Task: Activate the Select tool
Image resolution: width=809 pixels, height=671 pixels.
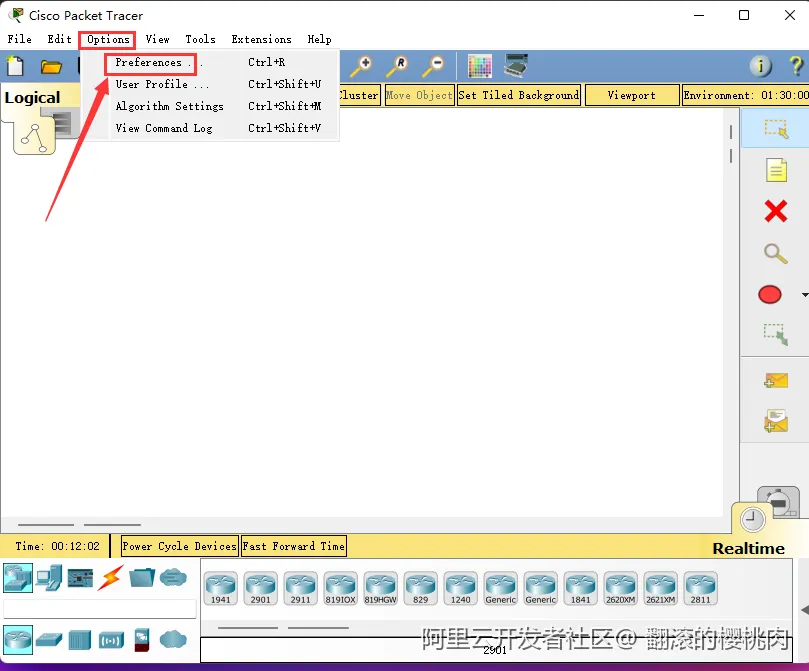Action: 776,129
